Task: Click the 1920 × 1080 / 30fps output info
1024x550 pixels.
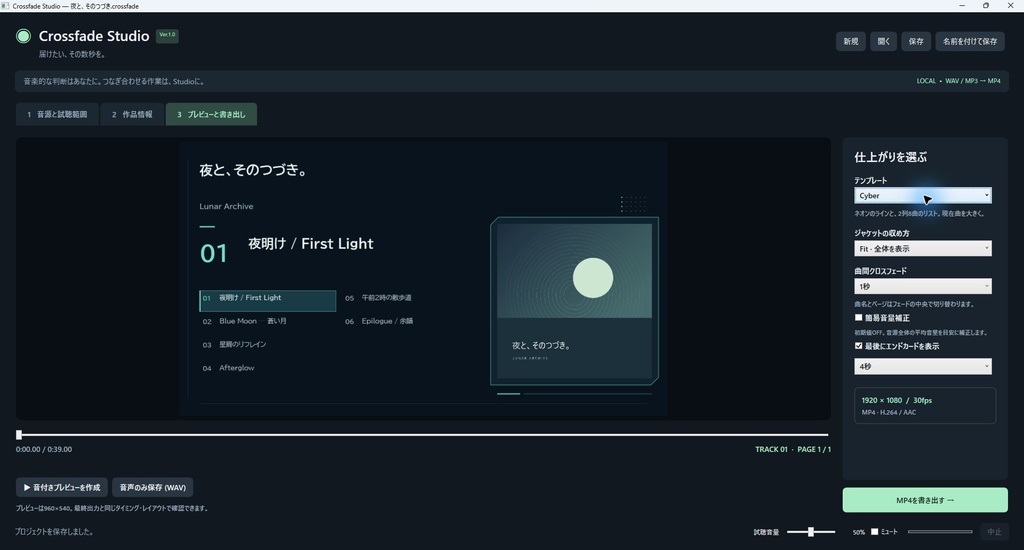Action: coord(896,400)
